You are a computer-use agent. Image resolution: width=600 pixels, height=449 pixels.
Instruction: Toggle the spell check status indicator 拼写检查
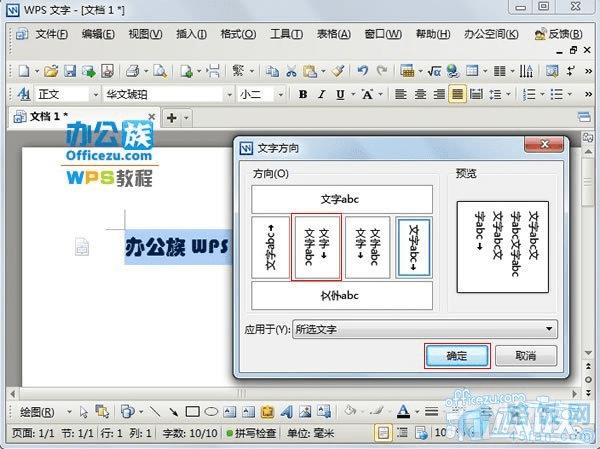click(x=251, y=433)
